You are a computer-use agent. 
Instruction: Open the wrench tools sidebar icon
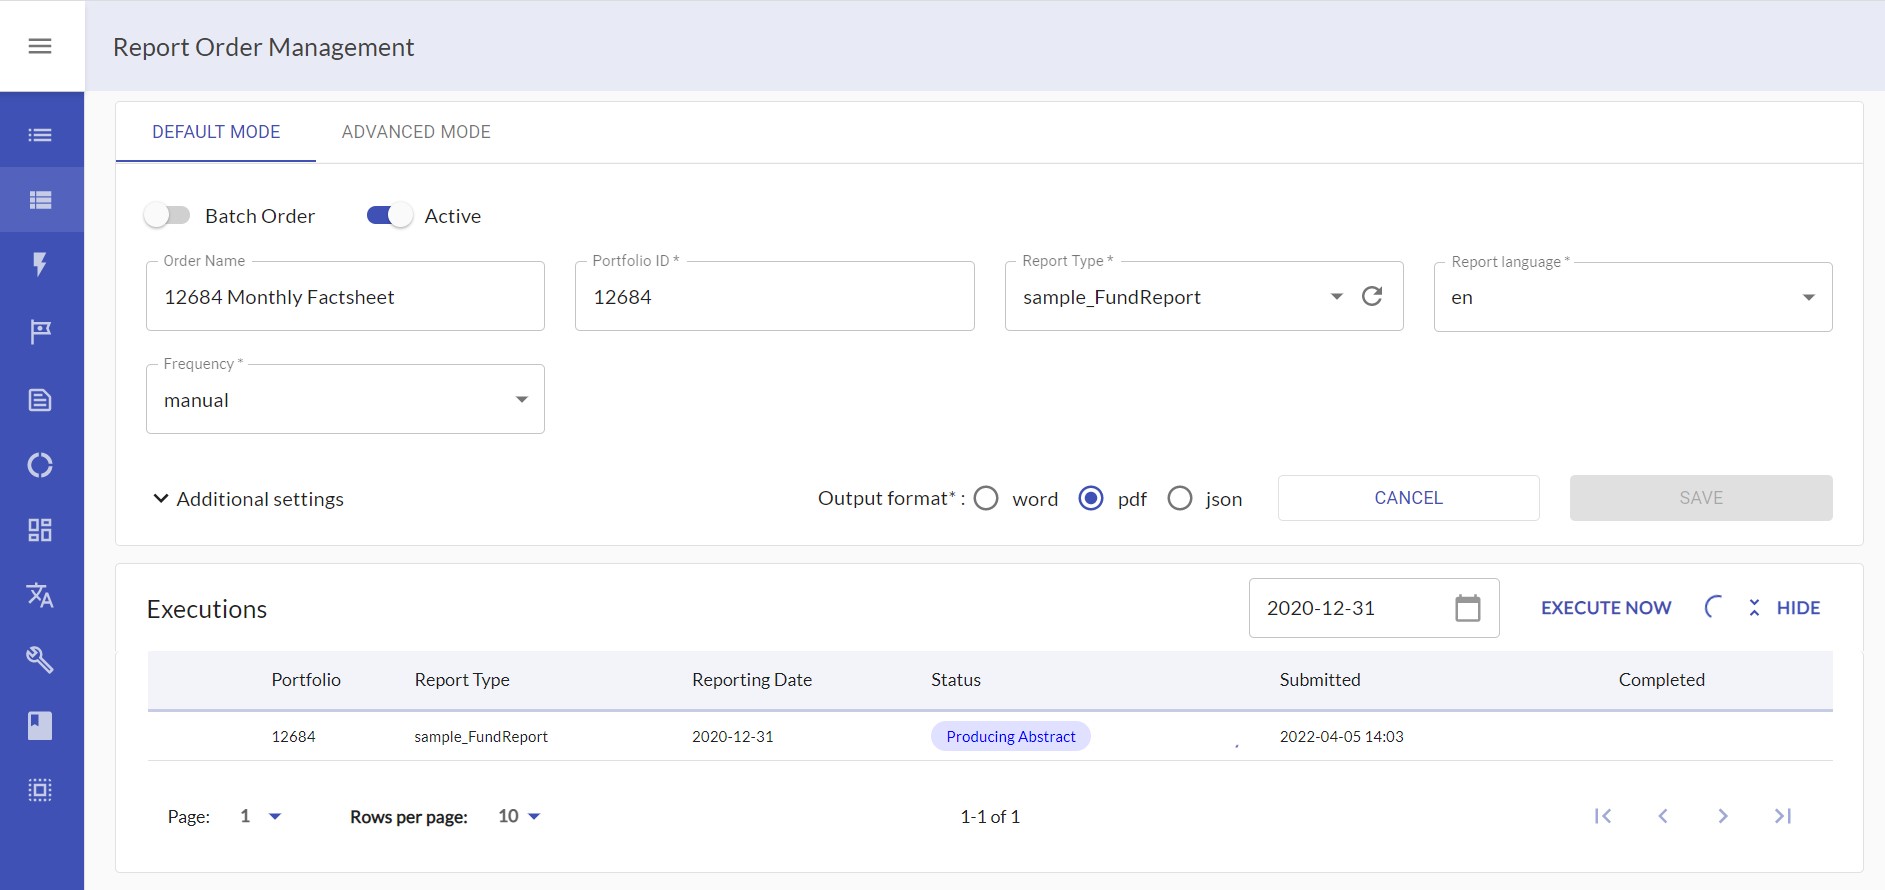click(x=40, y=660)
